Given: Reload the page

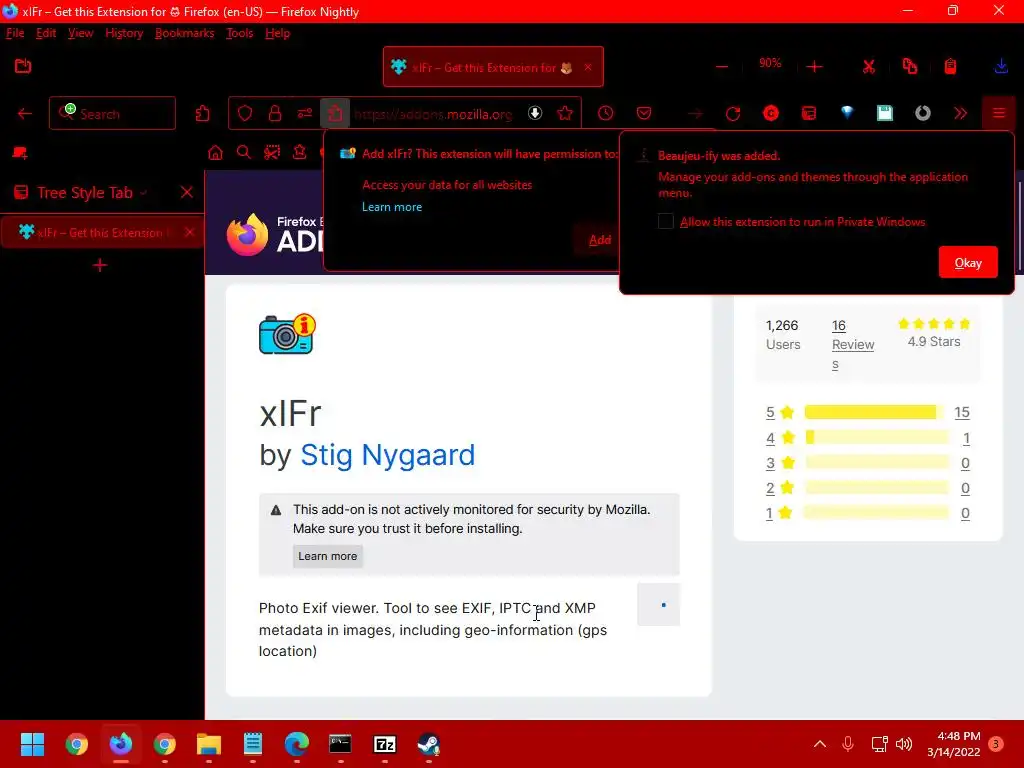Looking at the screenshot, I should click(733, 114).
